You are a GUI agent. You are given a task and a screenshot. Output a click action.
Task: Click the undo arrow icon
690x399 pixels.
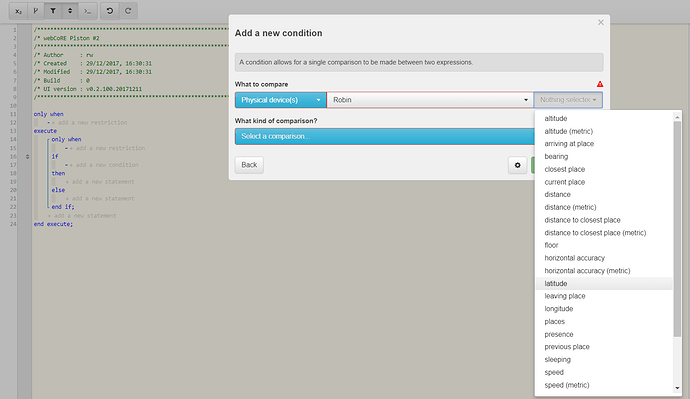(x=110, y=11)
